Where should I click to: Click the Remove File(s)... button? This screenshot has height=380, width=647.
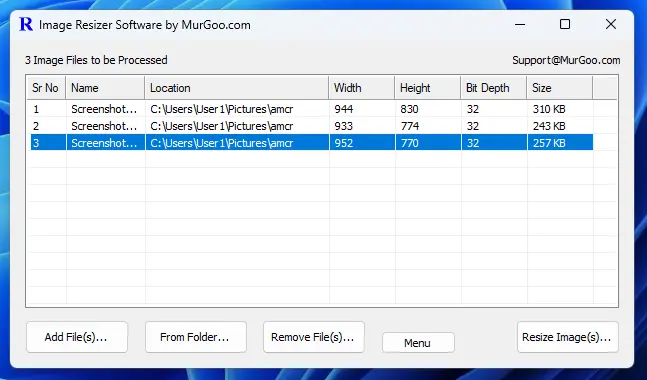pos(314,337)
